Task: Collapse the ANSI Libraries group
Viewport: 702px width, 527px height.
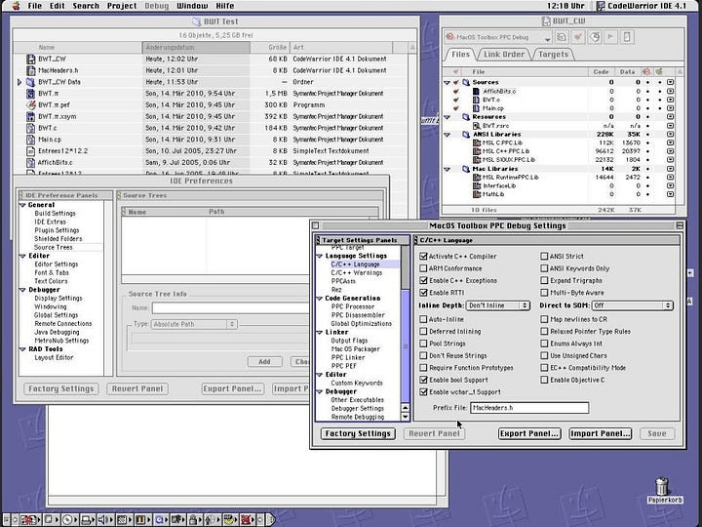Action: pyautogui.click(x=448, y=134)
